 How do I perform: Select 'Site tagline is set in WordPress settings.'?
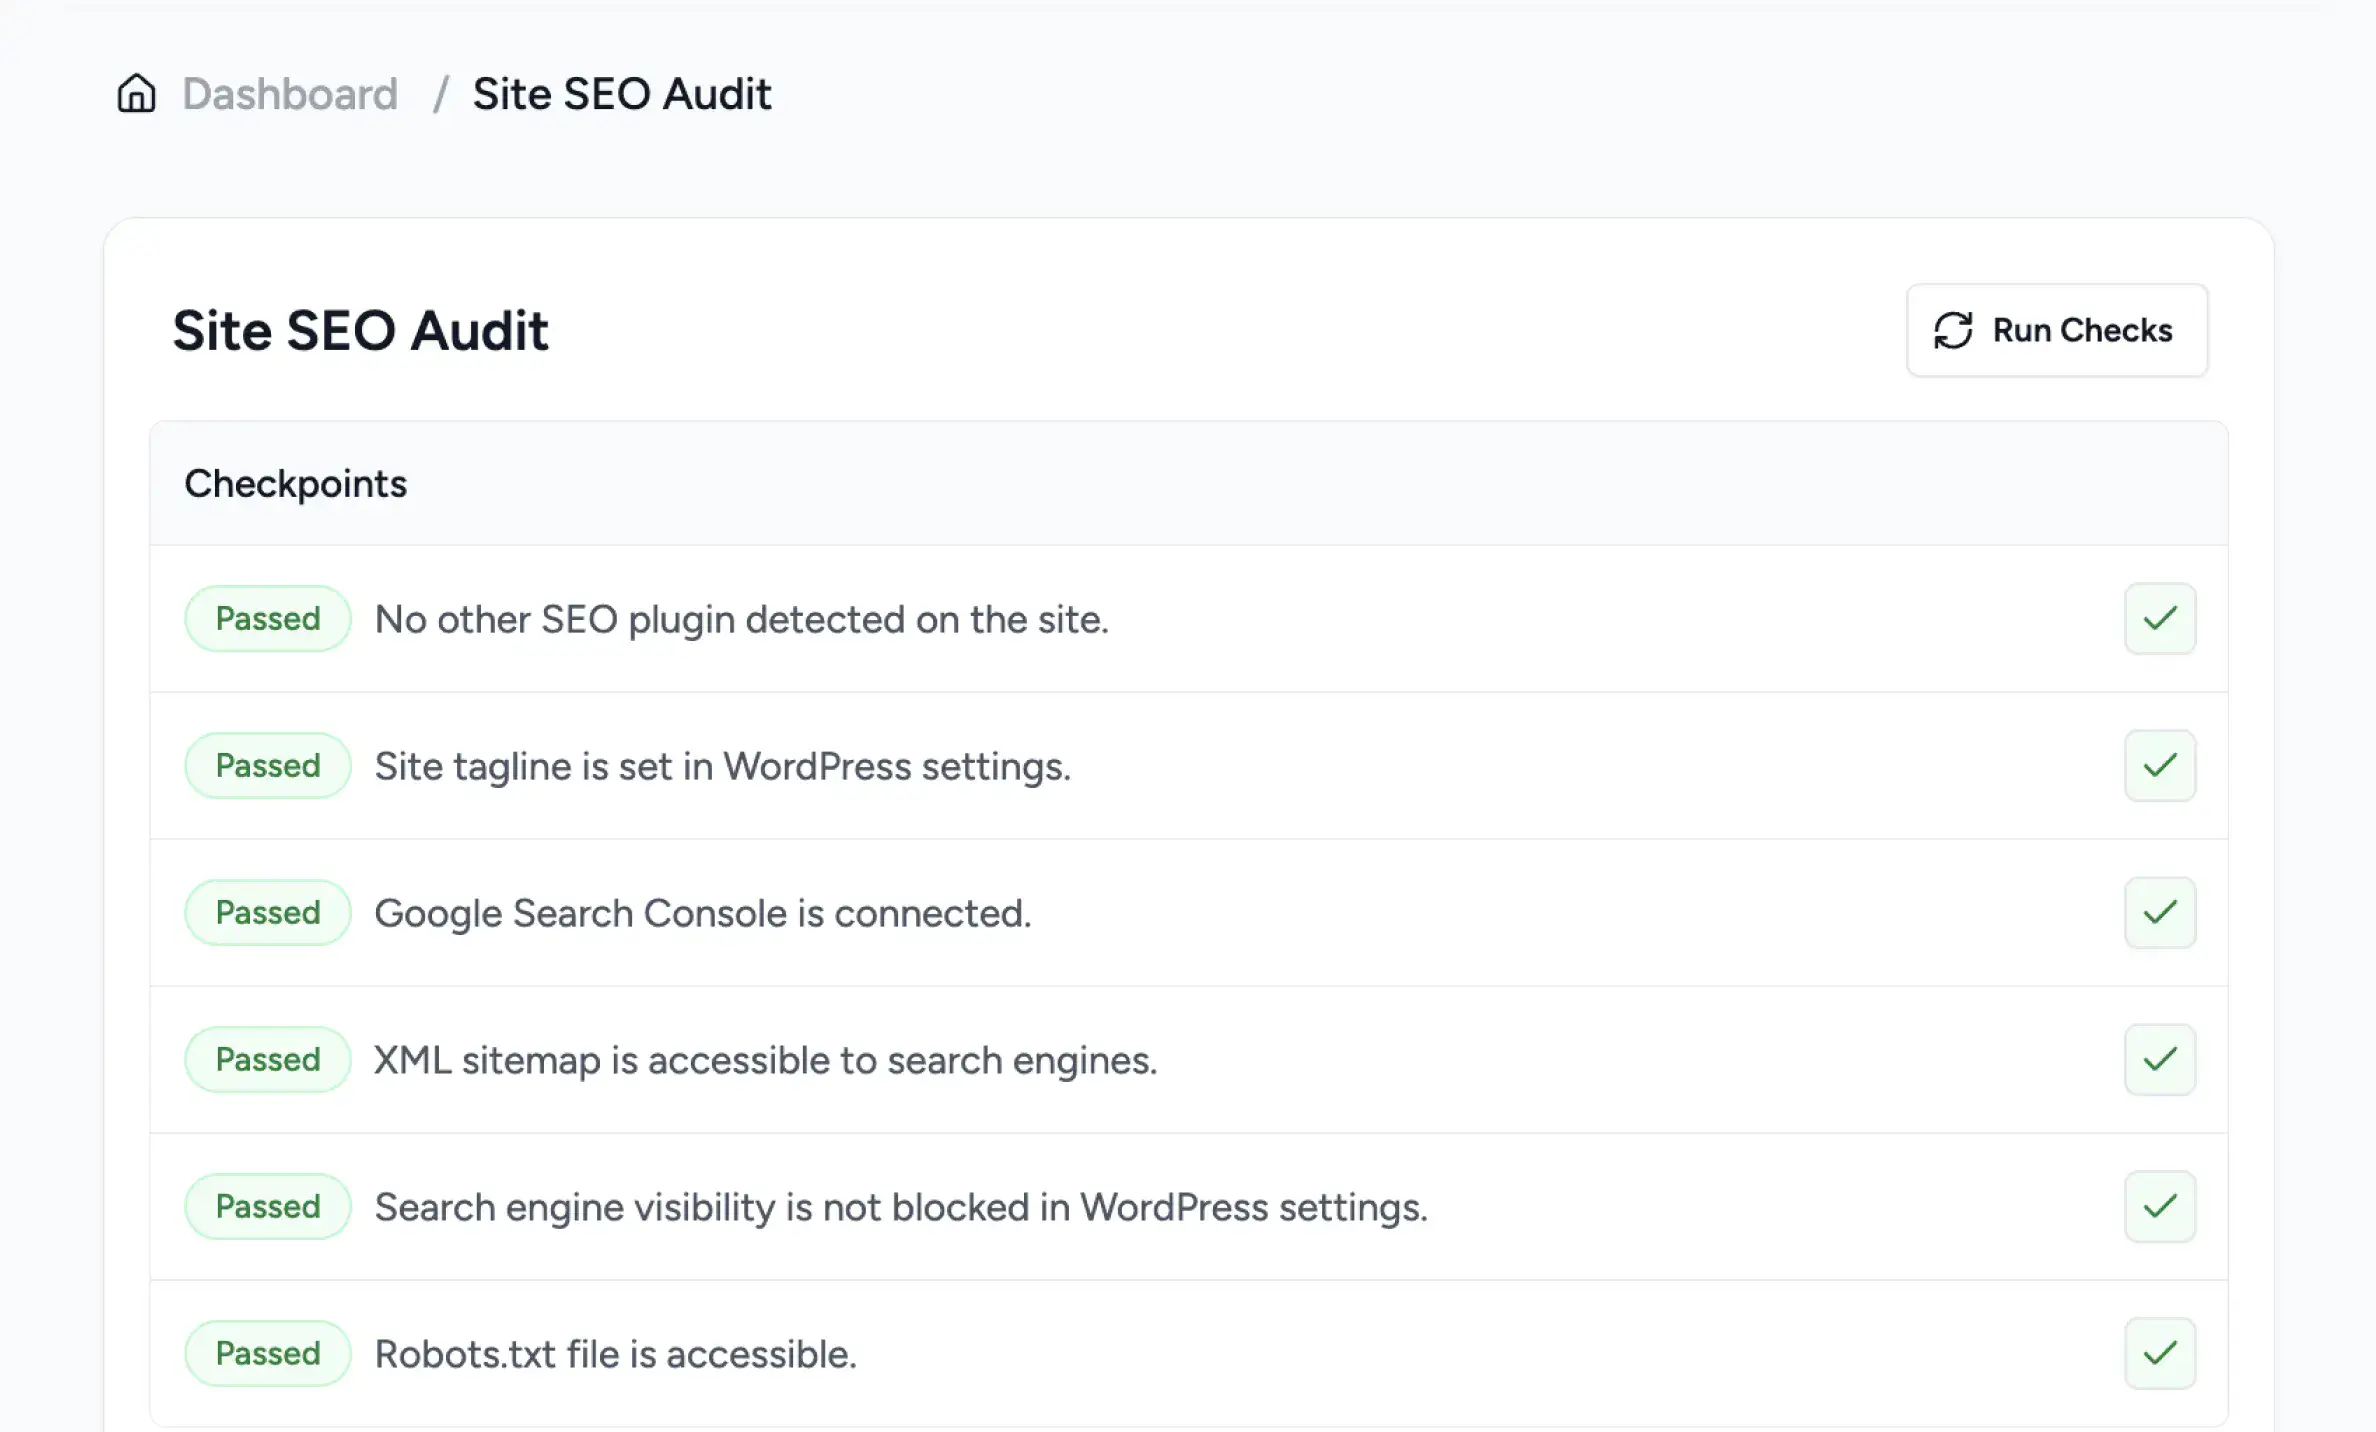(x=723, y=767)
